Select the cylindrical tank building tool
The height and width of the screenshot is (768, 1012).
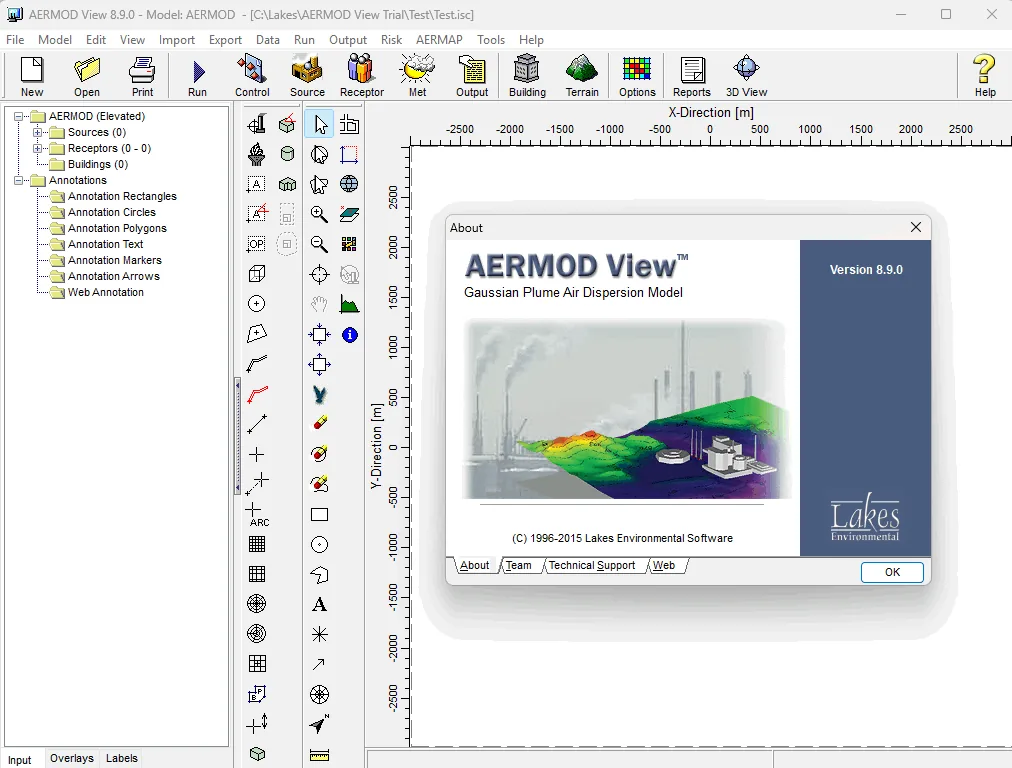coord(287,154)
